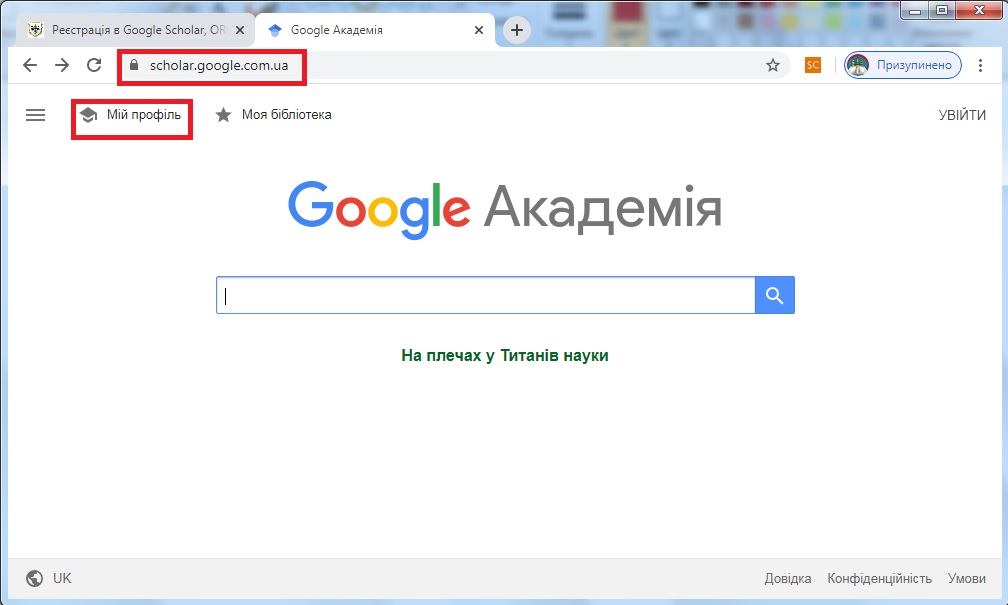Click the star icon beside Моя бібліотека
Image resolution: width=1008 pixels, height=605 pixels.
point(223,115)
